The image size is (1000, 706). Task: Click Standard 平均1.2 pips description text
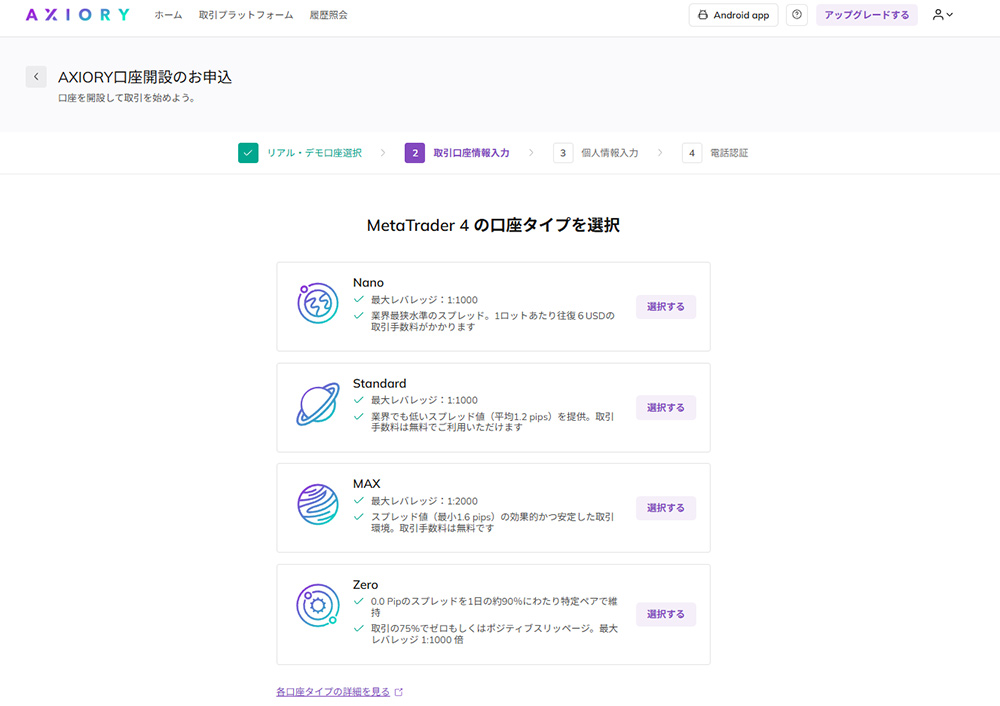493,422
